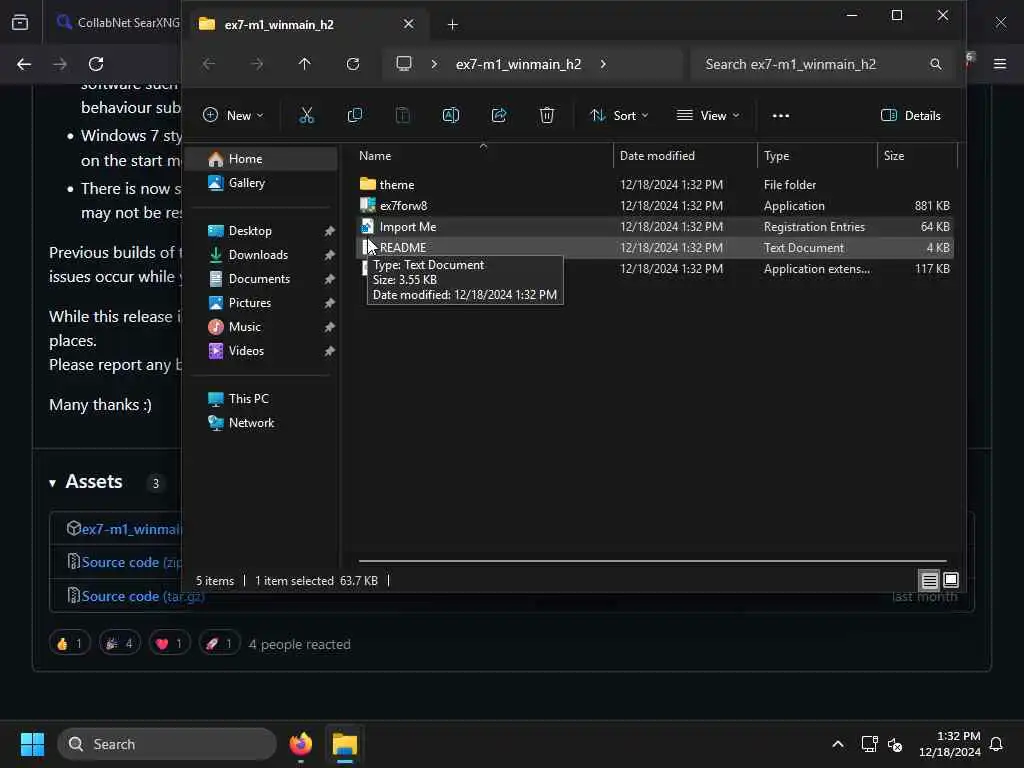Open Source code (zip) link in browser
Screen dimensions: 1024x768
[x=131, y=562]
